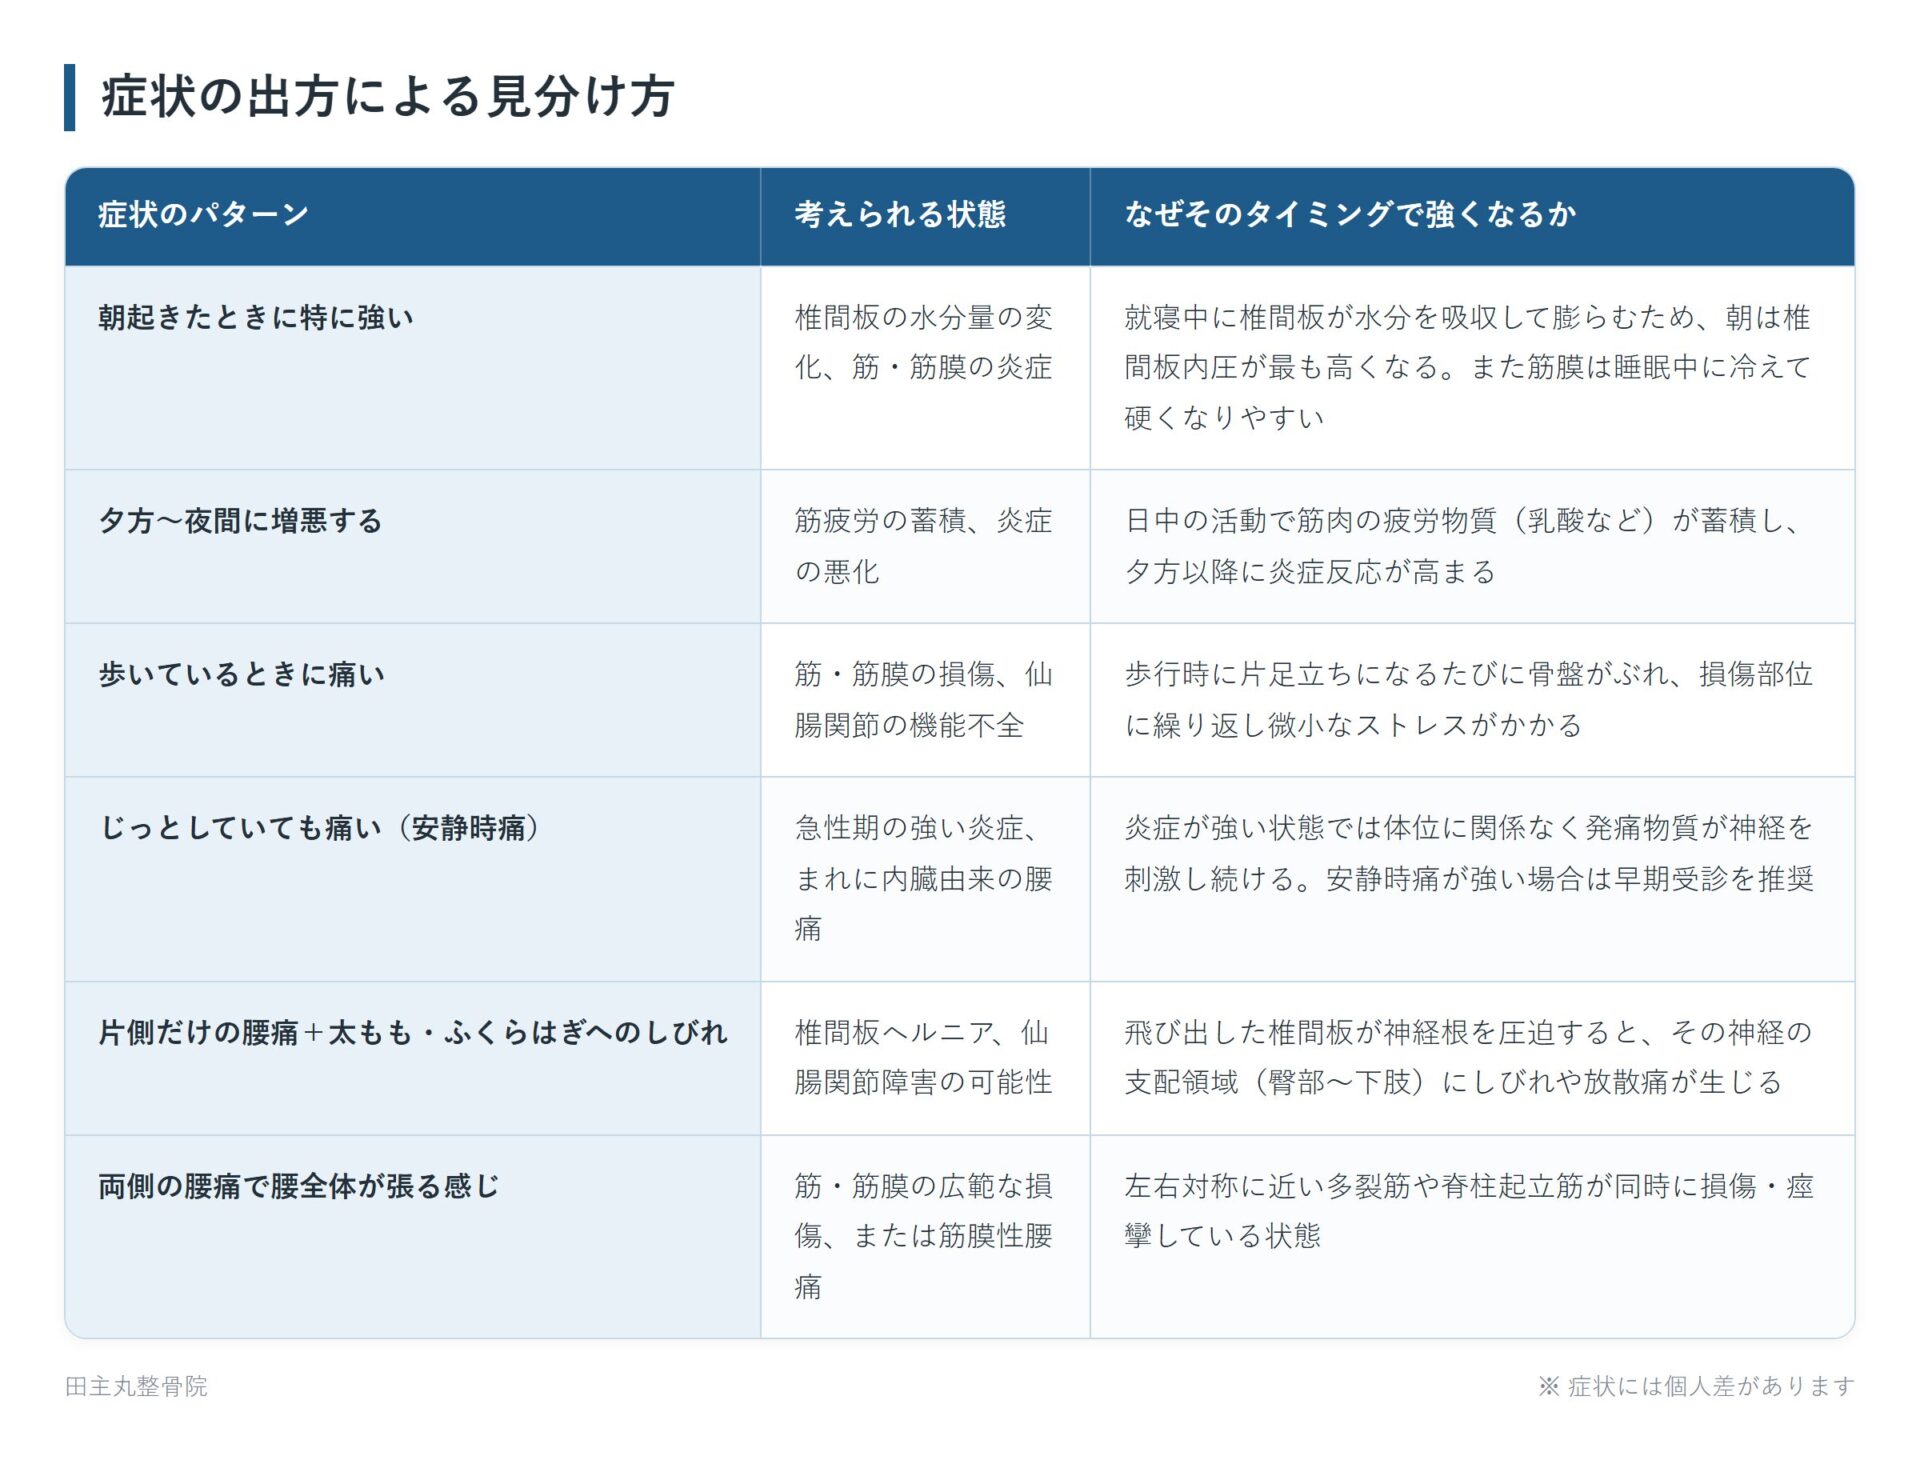Click the cell 筋・筋膜の損傷、仙腸関節の機能不全

(924, 699)
